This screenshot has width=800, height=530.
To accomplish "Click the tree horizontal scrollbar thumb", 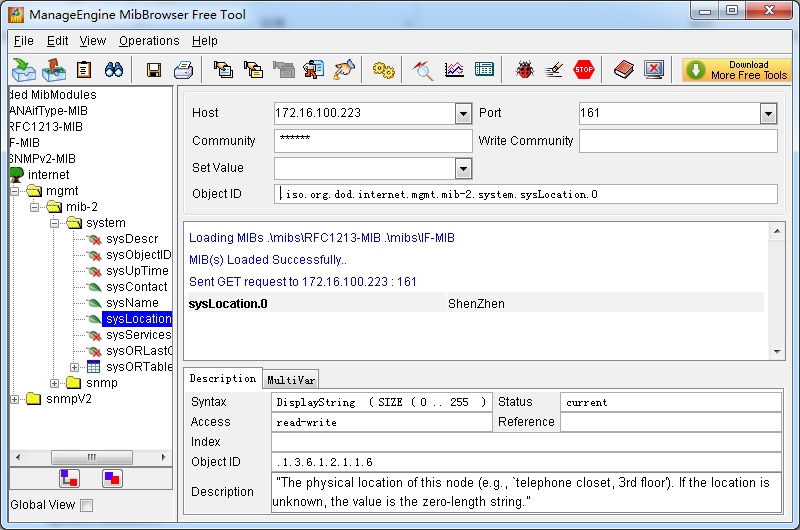I will [x=92, y=457].
